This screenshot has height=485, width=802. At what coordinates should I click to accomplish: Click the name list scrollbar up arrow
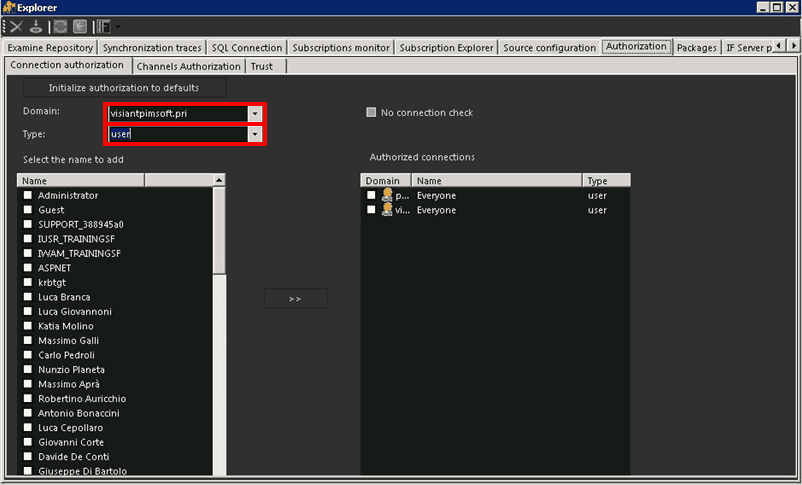219,180
